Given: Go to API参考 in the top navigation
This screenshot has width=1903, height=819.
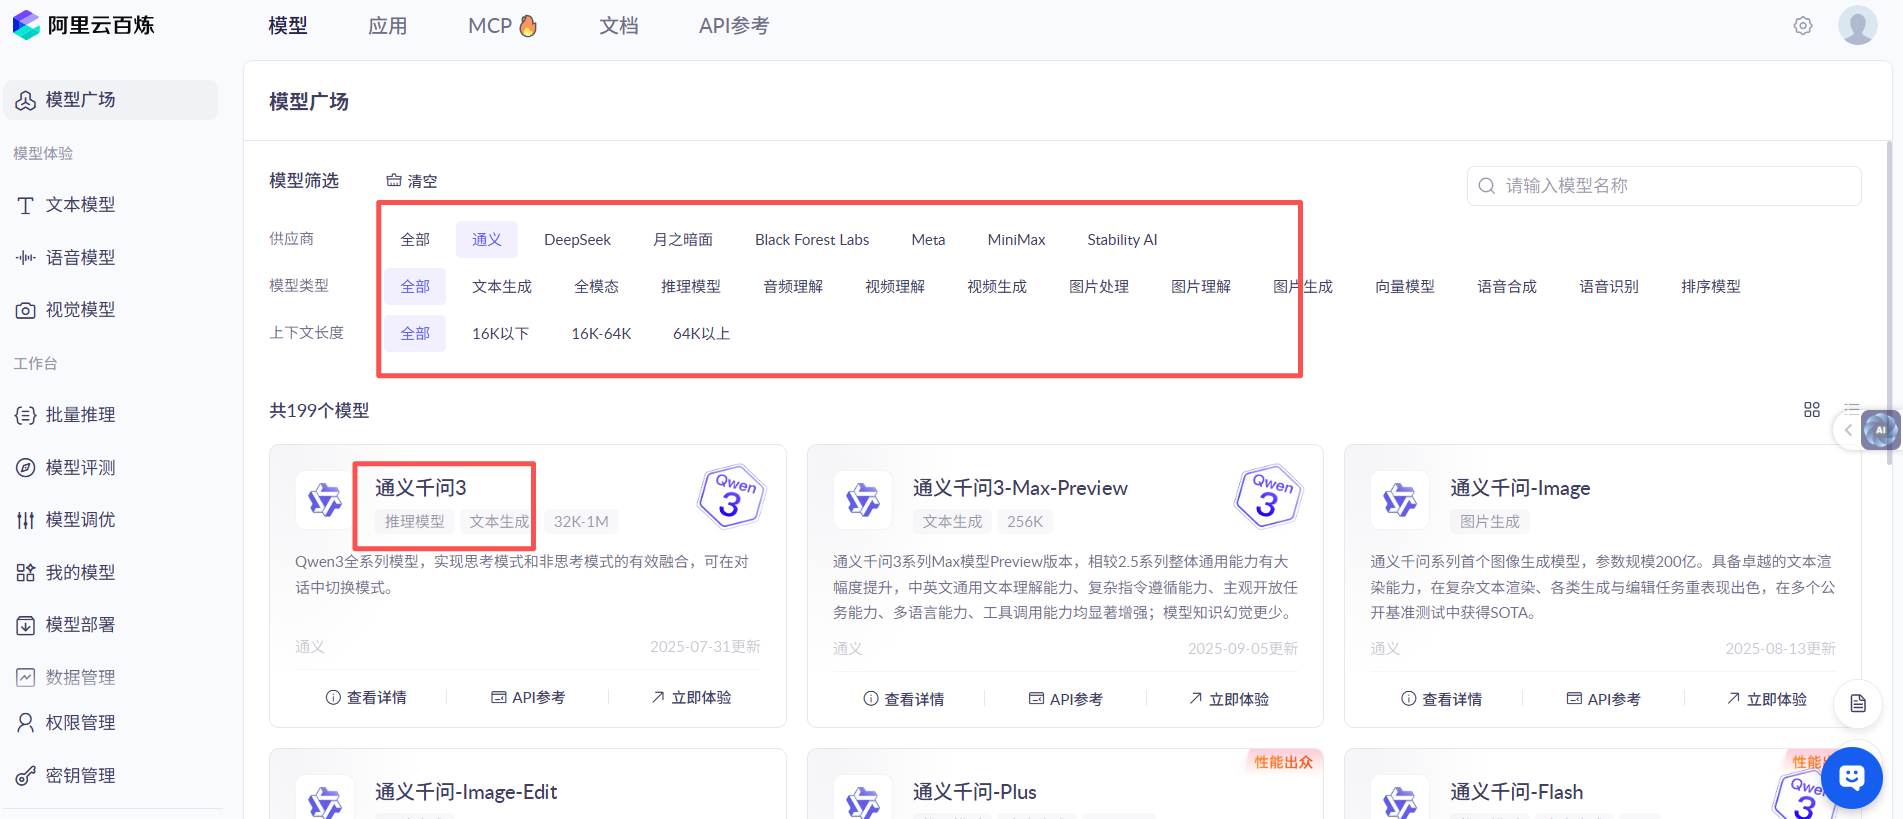Looking at the screenshot, I should point(734,26).
